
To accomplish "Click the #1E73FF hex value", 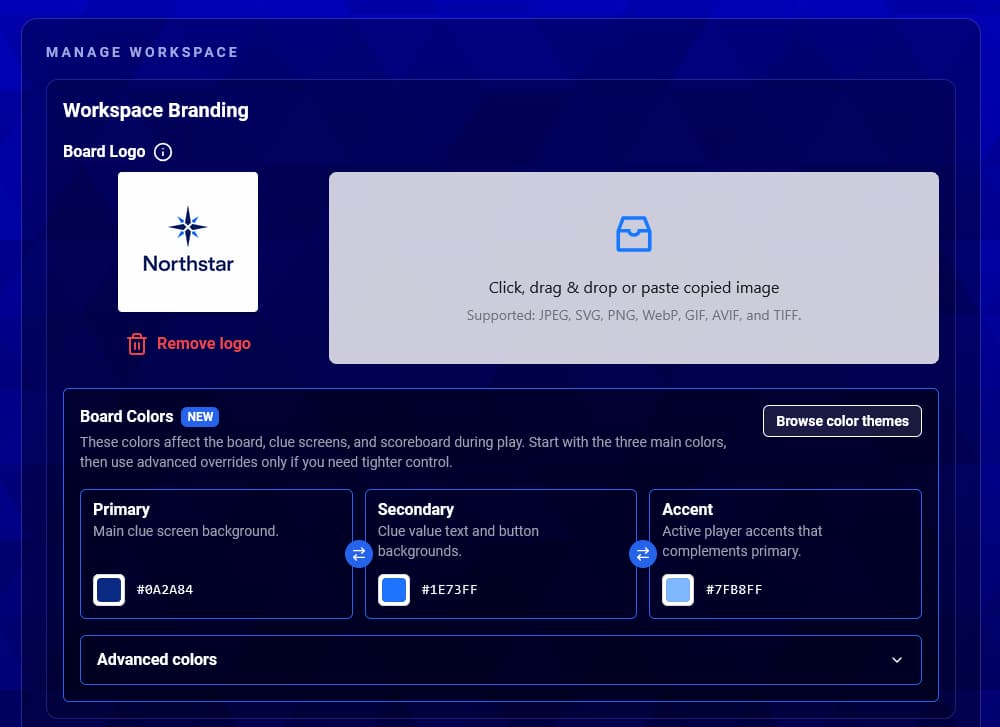I will (x=449, y=589).
